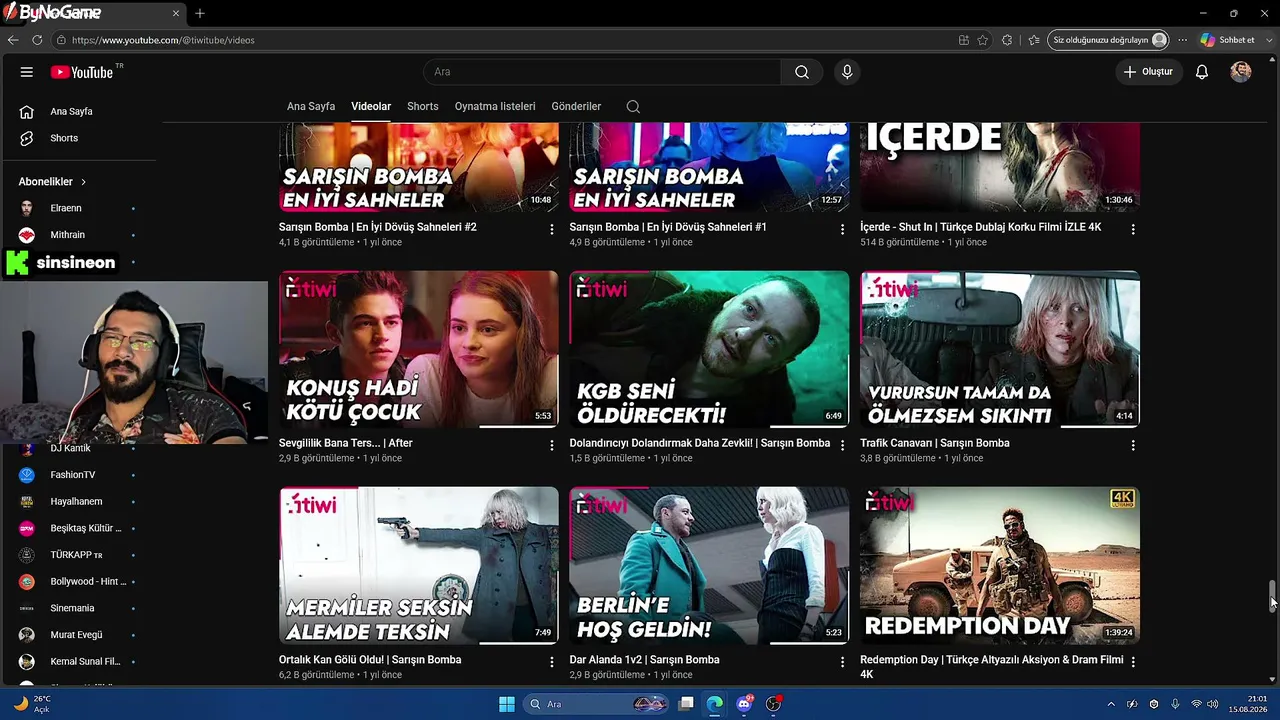This screenshot has width=1280, height=720.
Task: Switch to the channel Ana Sayfa tab
Action: (311, 106)
